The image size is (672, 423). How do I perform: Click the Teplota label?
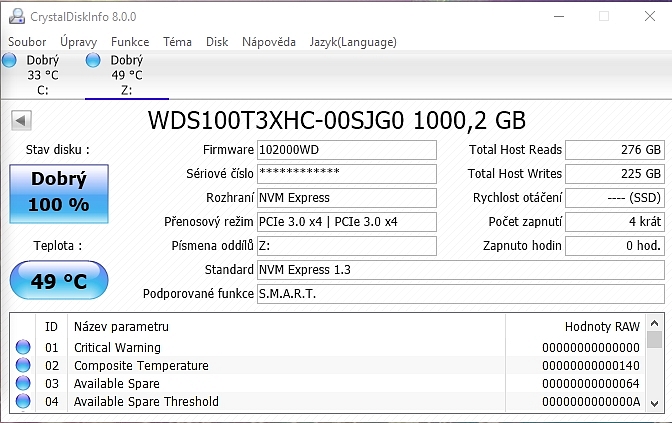click(57, 246)
